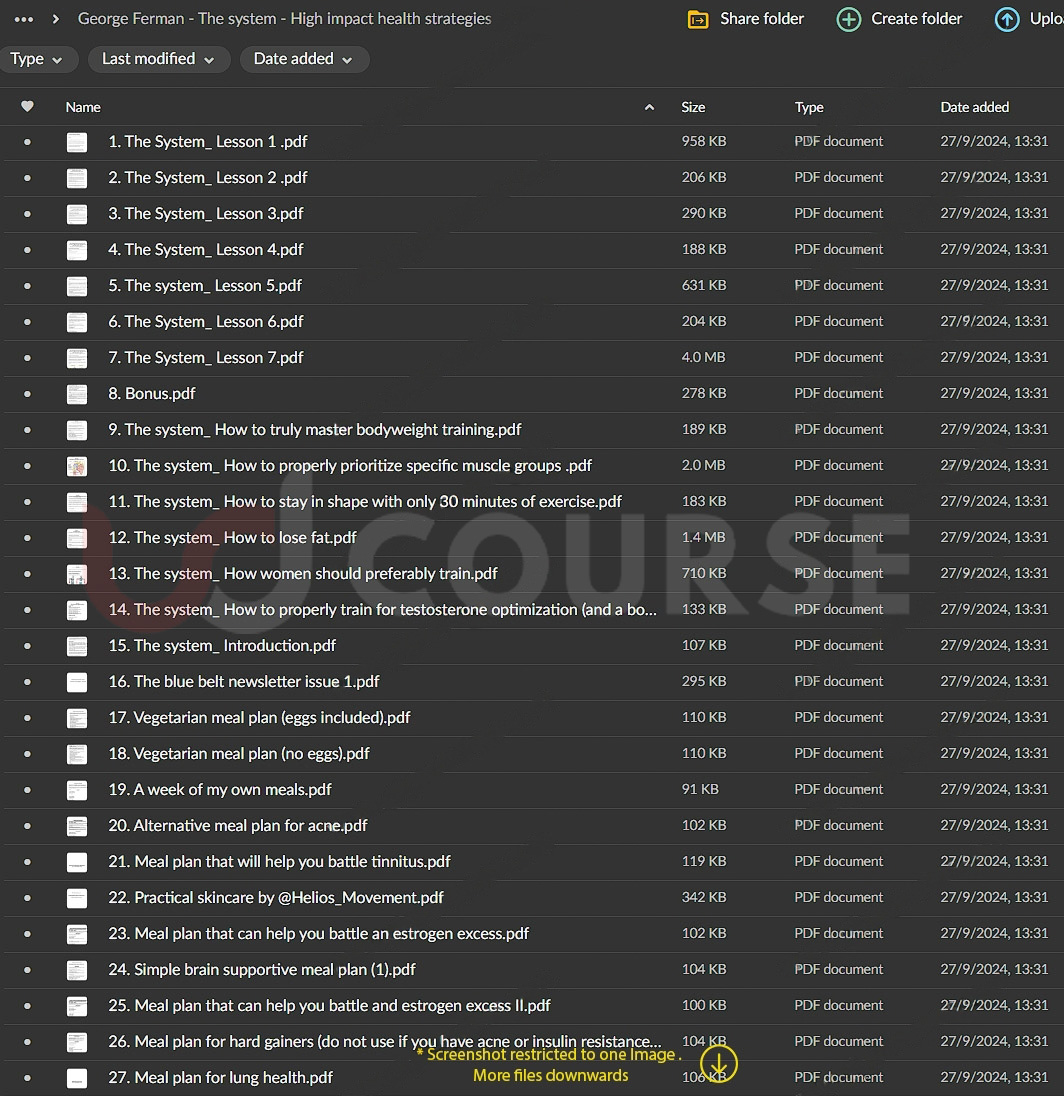Click PDF icon for 6. The System_ Lesson 6
1064x1096 pixels.
(77, 322)
